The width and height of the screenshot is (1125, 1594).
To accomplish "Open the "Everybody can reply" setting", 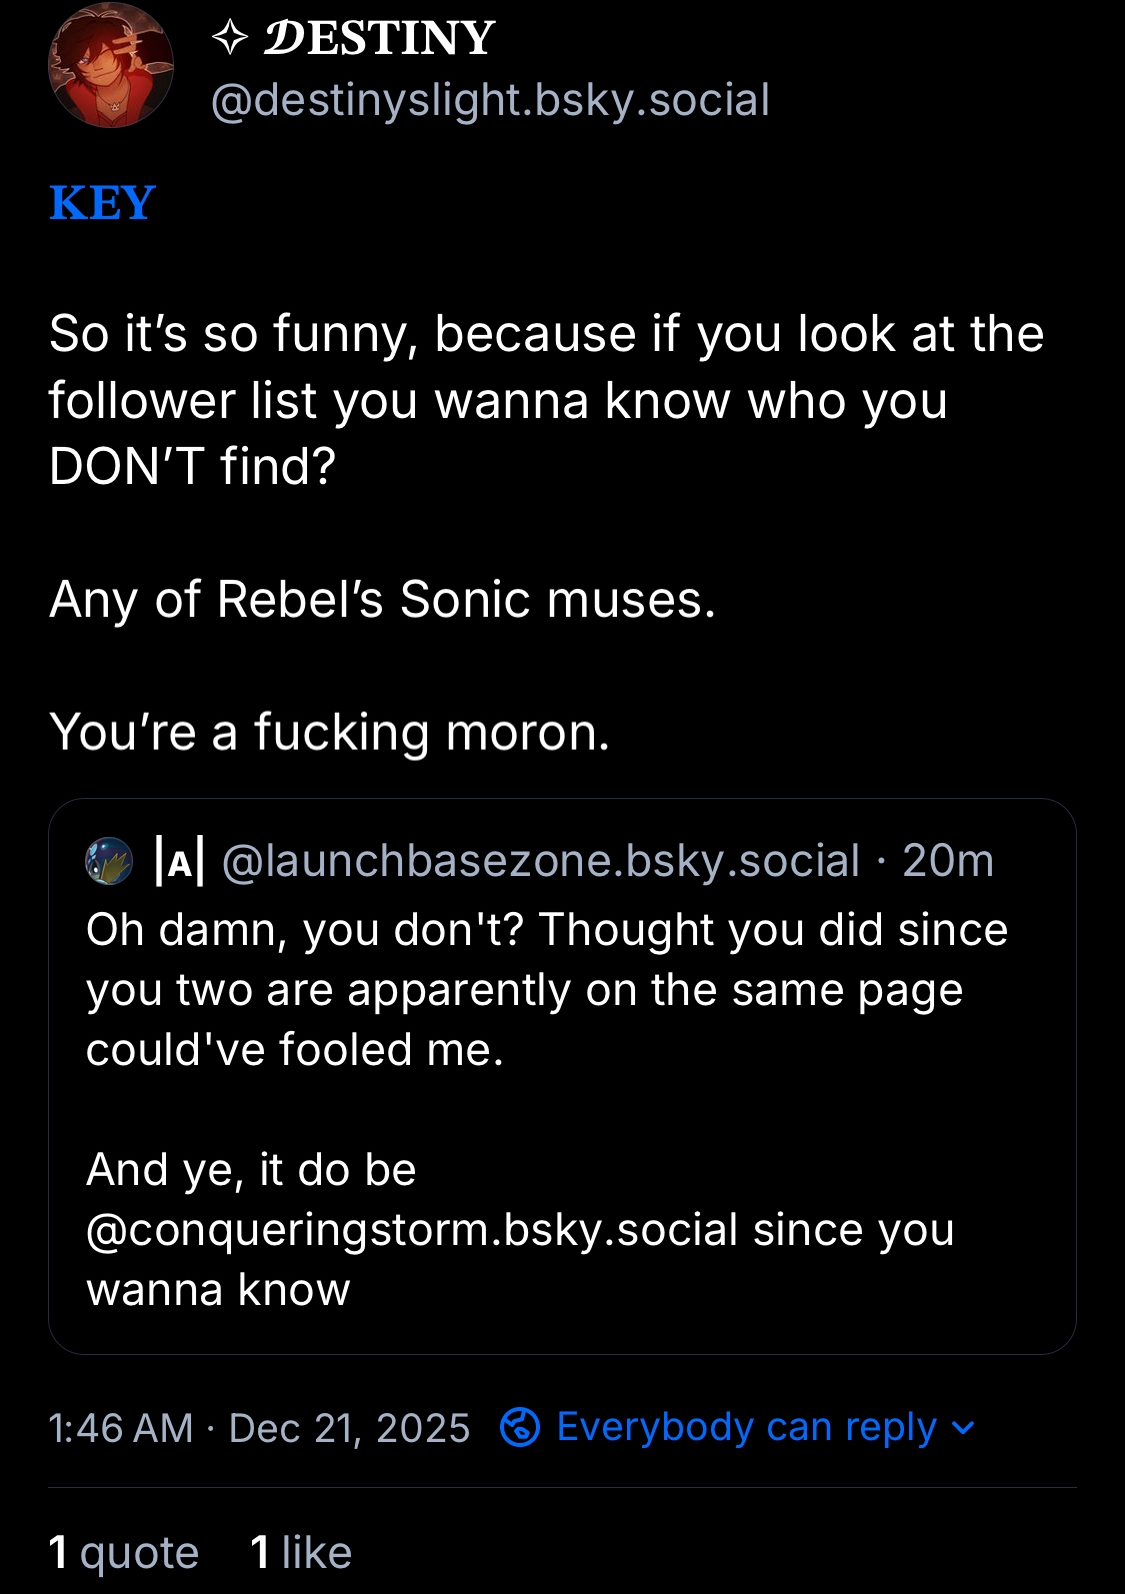I will click(746, 1427).
